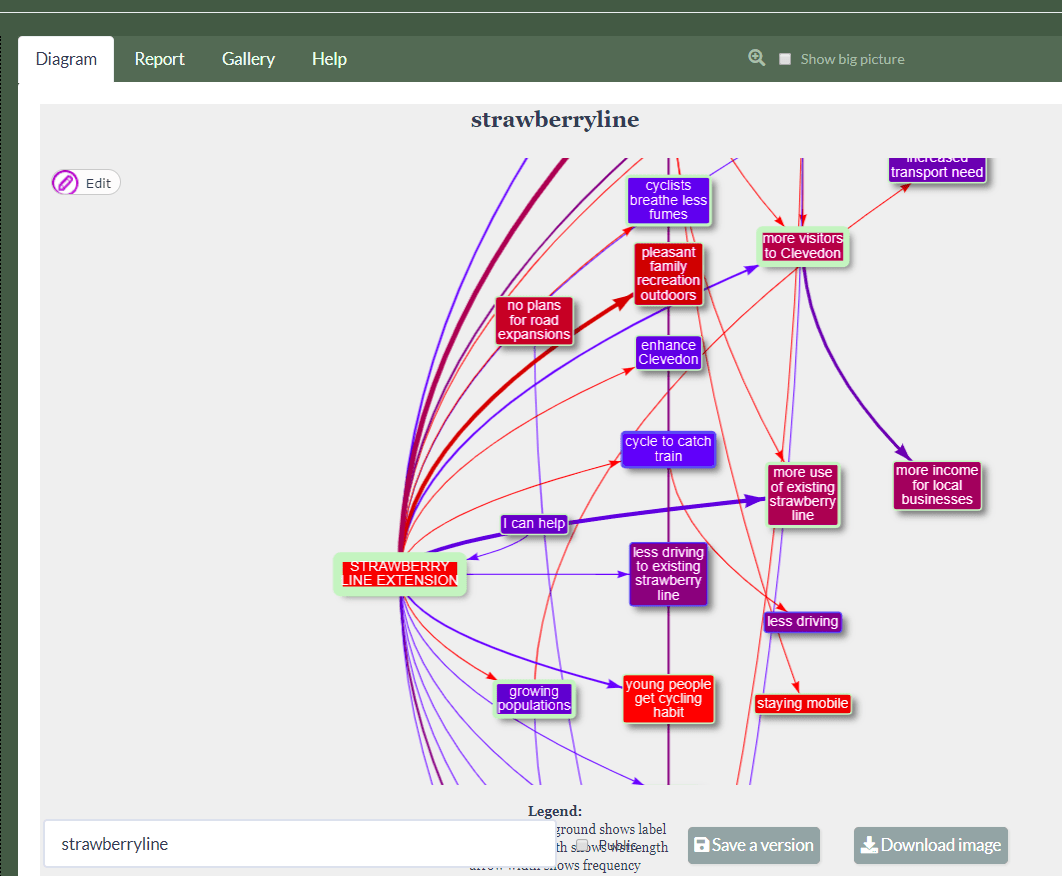Select the more income for local businesses node

[x=936, y=485]
